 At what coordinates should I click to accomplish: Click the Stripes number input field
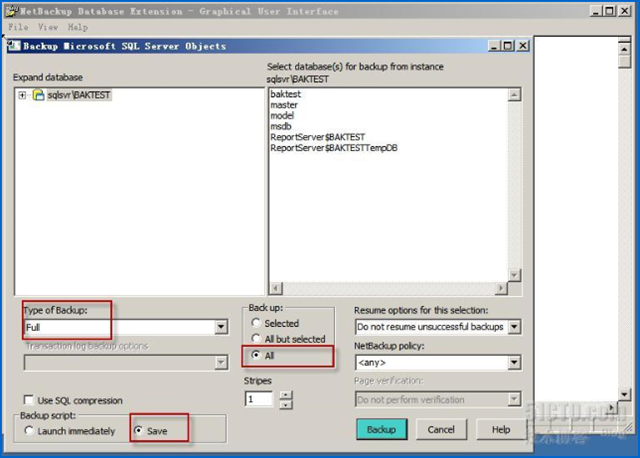coord(259,399)
